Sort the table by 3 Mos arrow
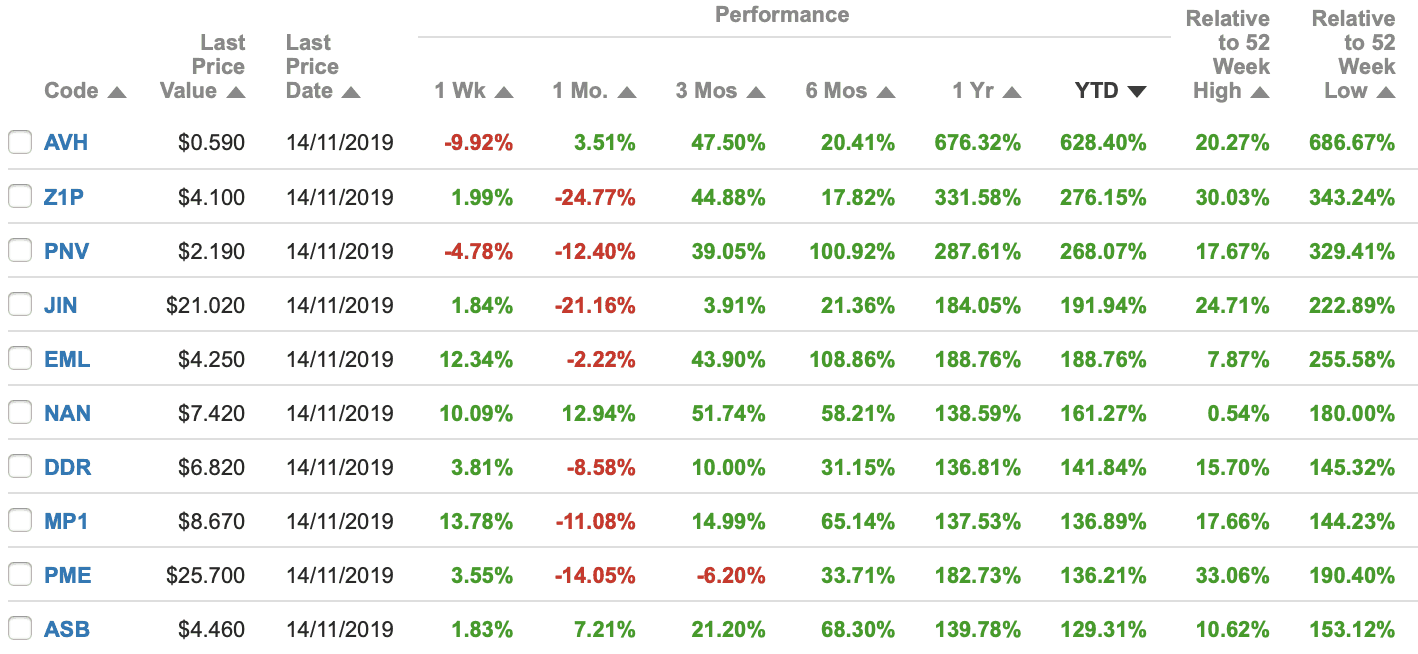The width and height of the screenshot is (1418, 654). tap(756, 92)
